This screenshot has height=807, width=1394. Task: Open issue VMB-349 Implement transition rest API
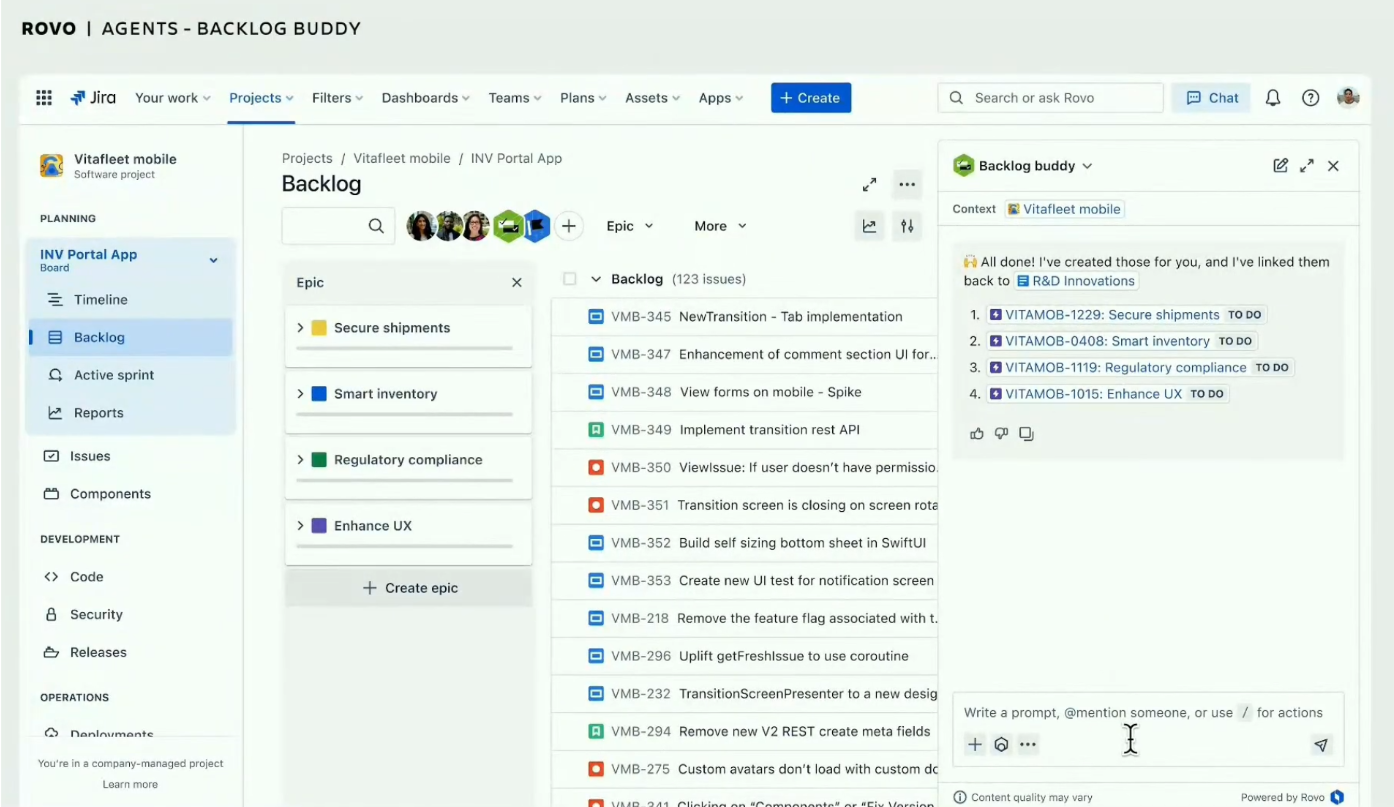click(745, 430)
